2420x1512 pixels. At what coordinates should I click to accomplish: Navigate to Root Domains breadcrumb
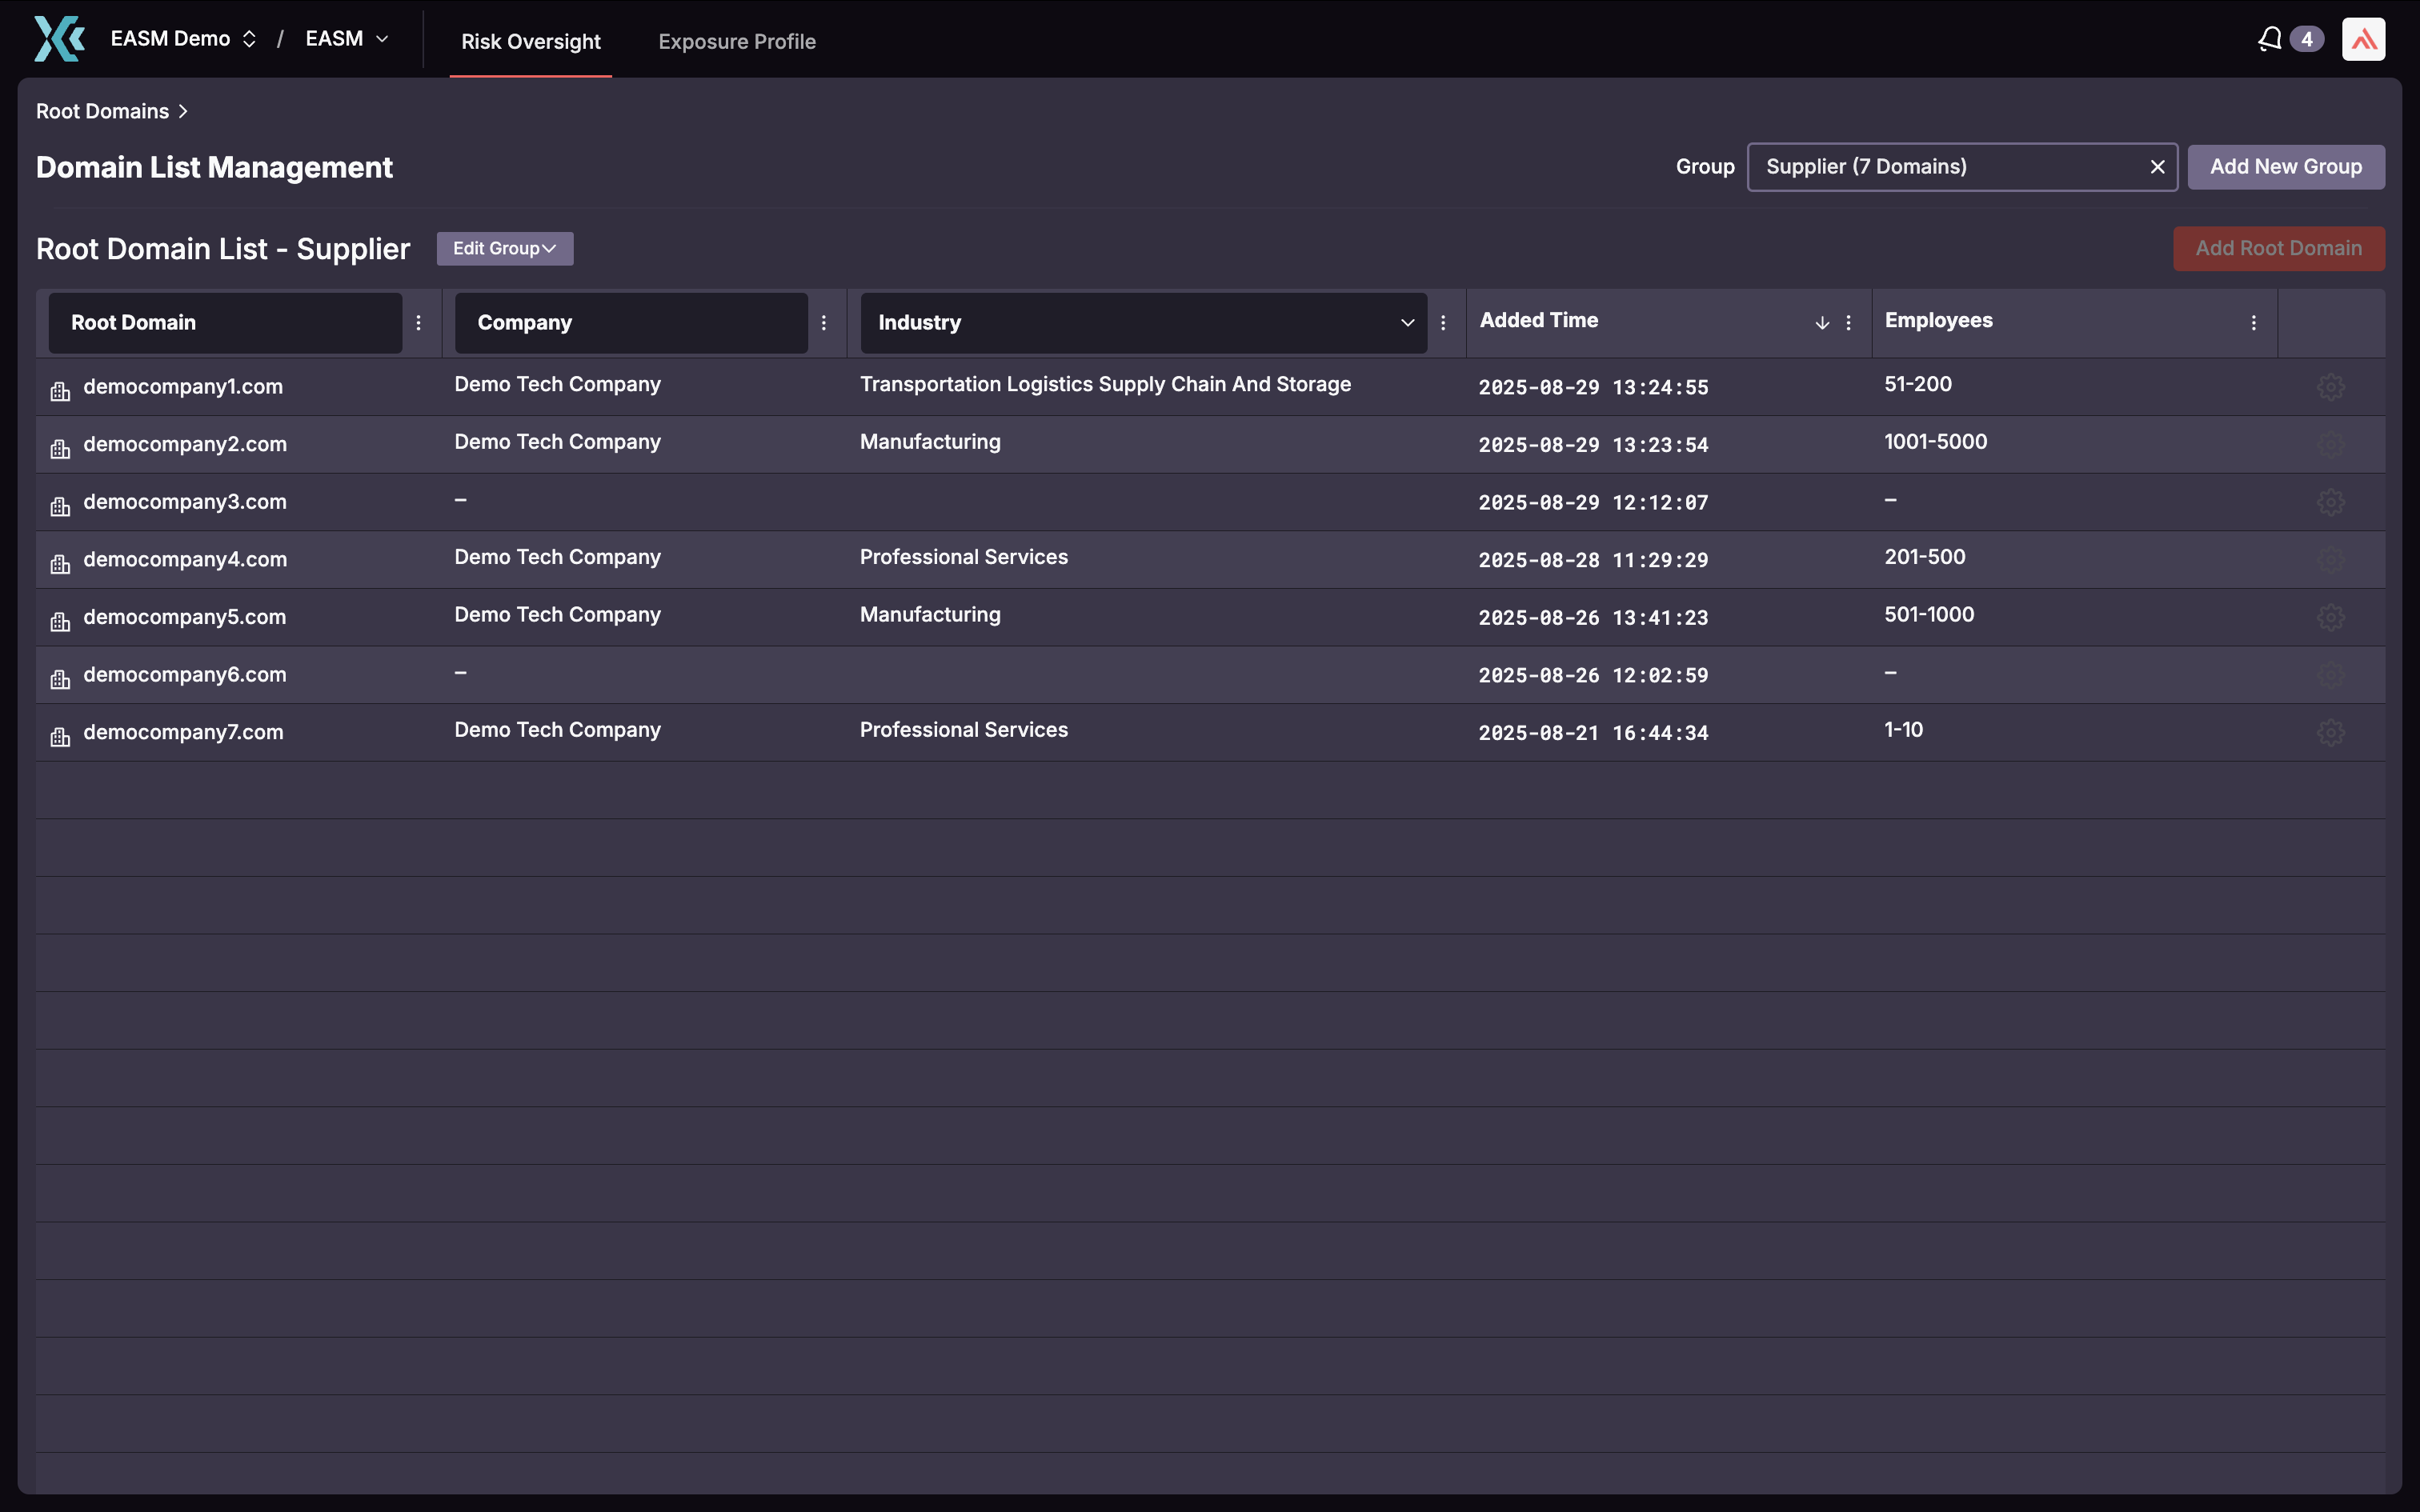pyautogui.click(x=102, y=111)
